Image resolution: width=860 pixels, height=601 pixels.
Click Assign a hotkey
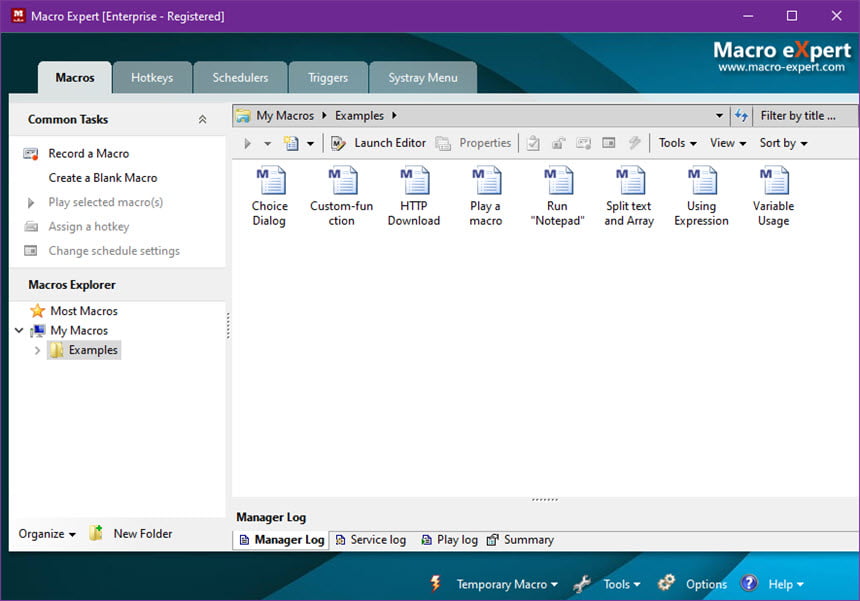click(88, 226)
